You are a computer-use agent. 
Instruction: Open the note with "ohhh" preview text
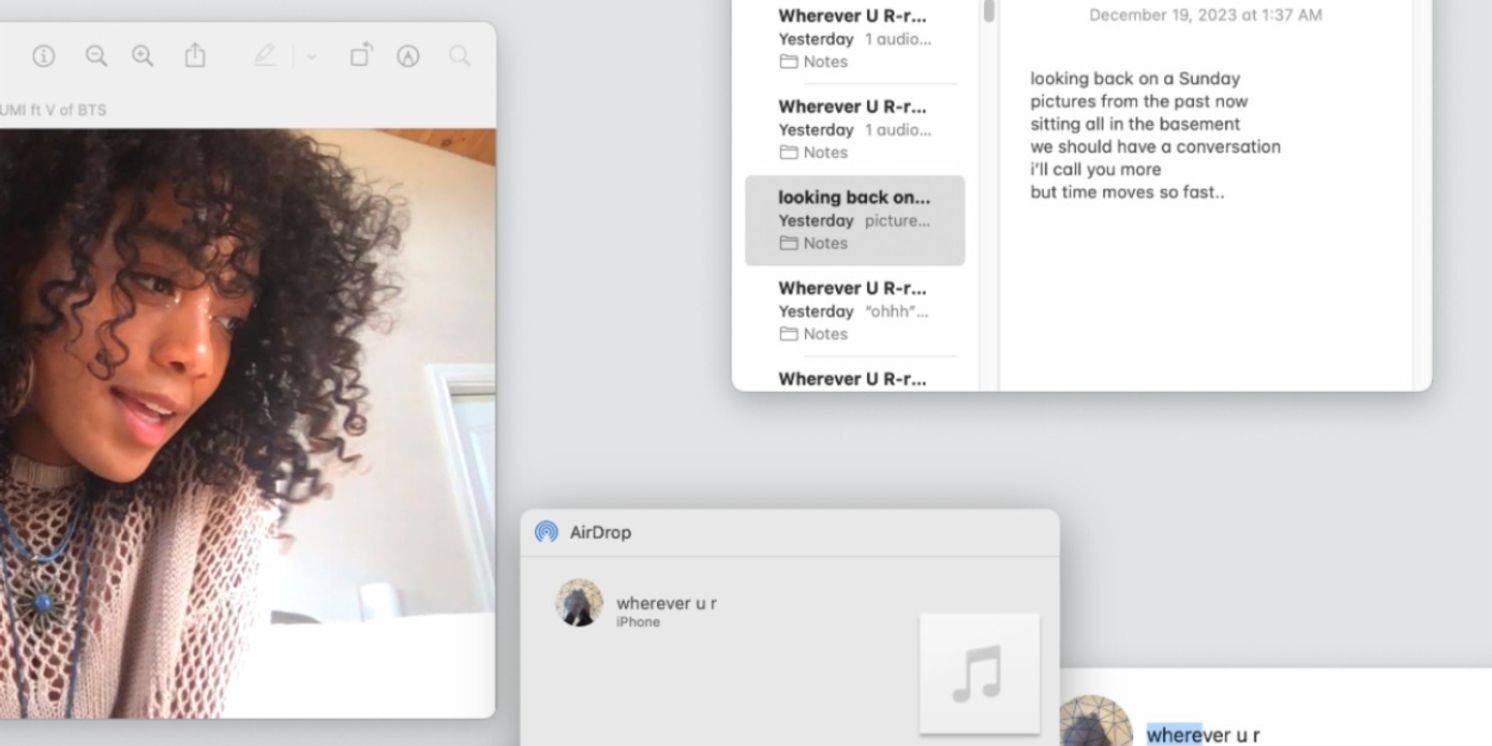tap(854, 311)
